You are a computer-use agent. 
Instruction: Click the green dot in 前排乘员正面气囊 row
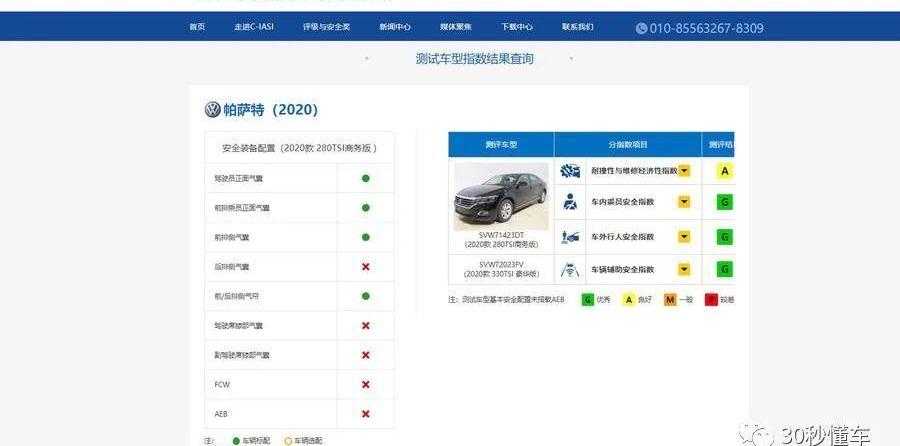click(366, 208)
